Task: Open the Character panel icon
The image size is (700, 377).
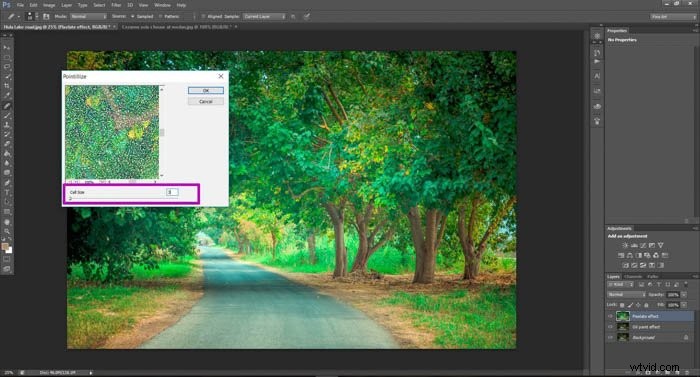Action: click(x=597, y=76)
